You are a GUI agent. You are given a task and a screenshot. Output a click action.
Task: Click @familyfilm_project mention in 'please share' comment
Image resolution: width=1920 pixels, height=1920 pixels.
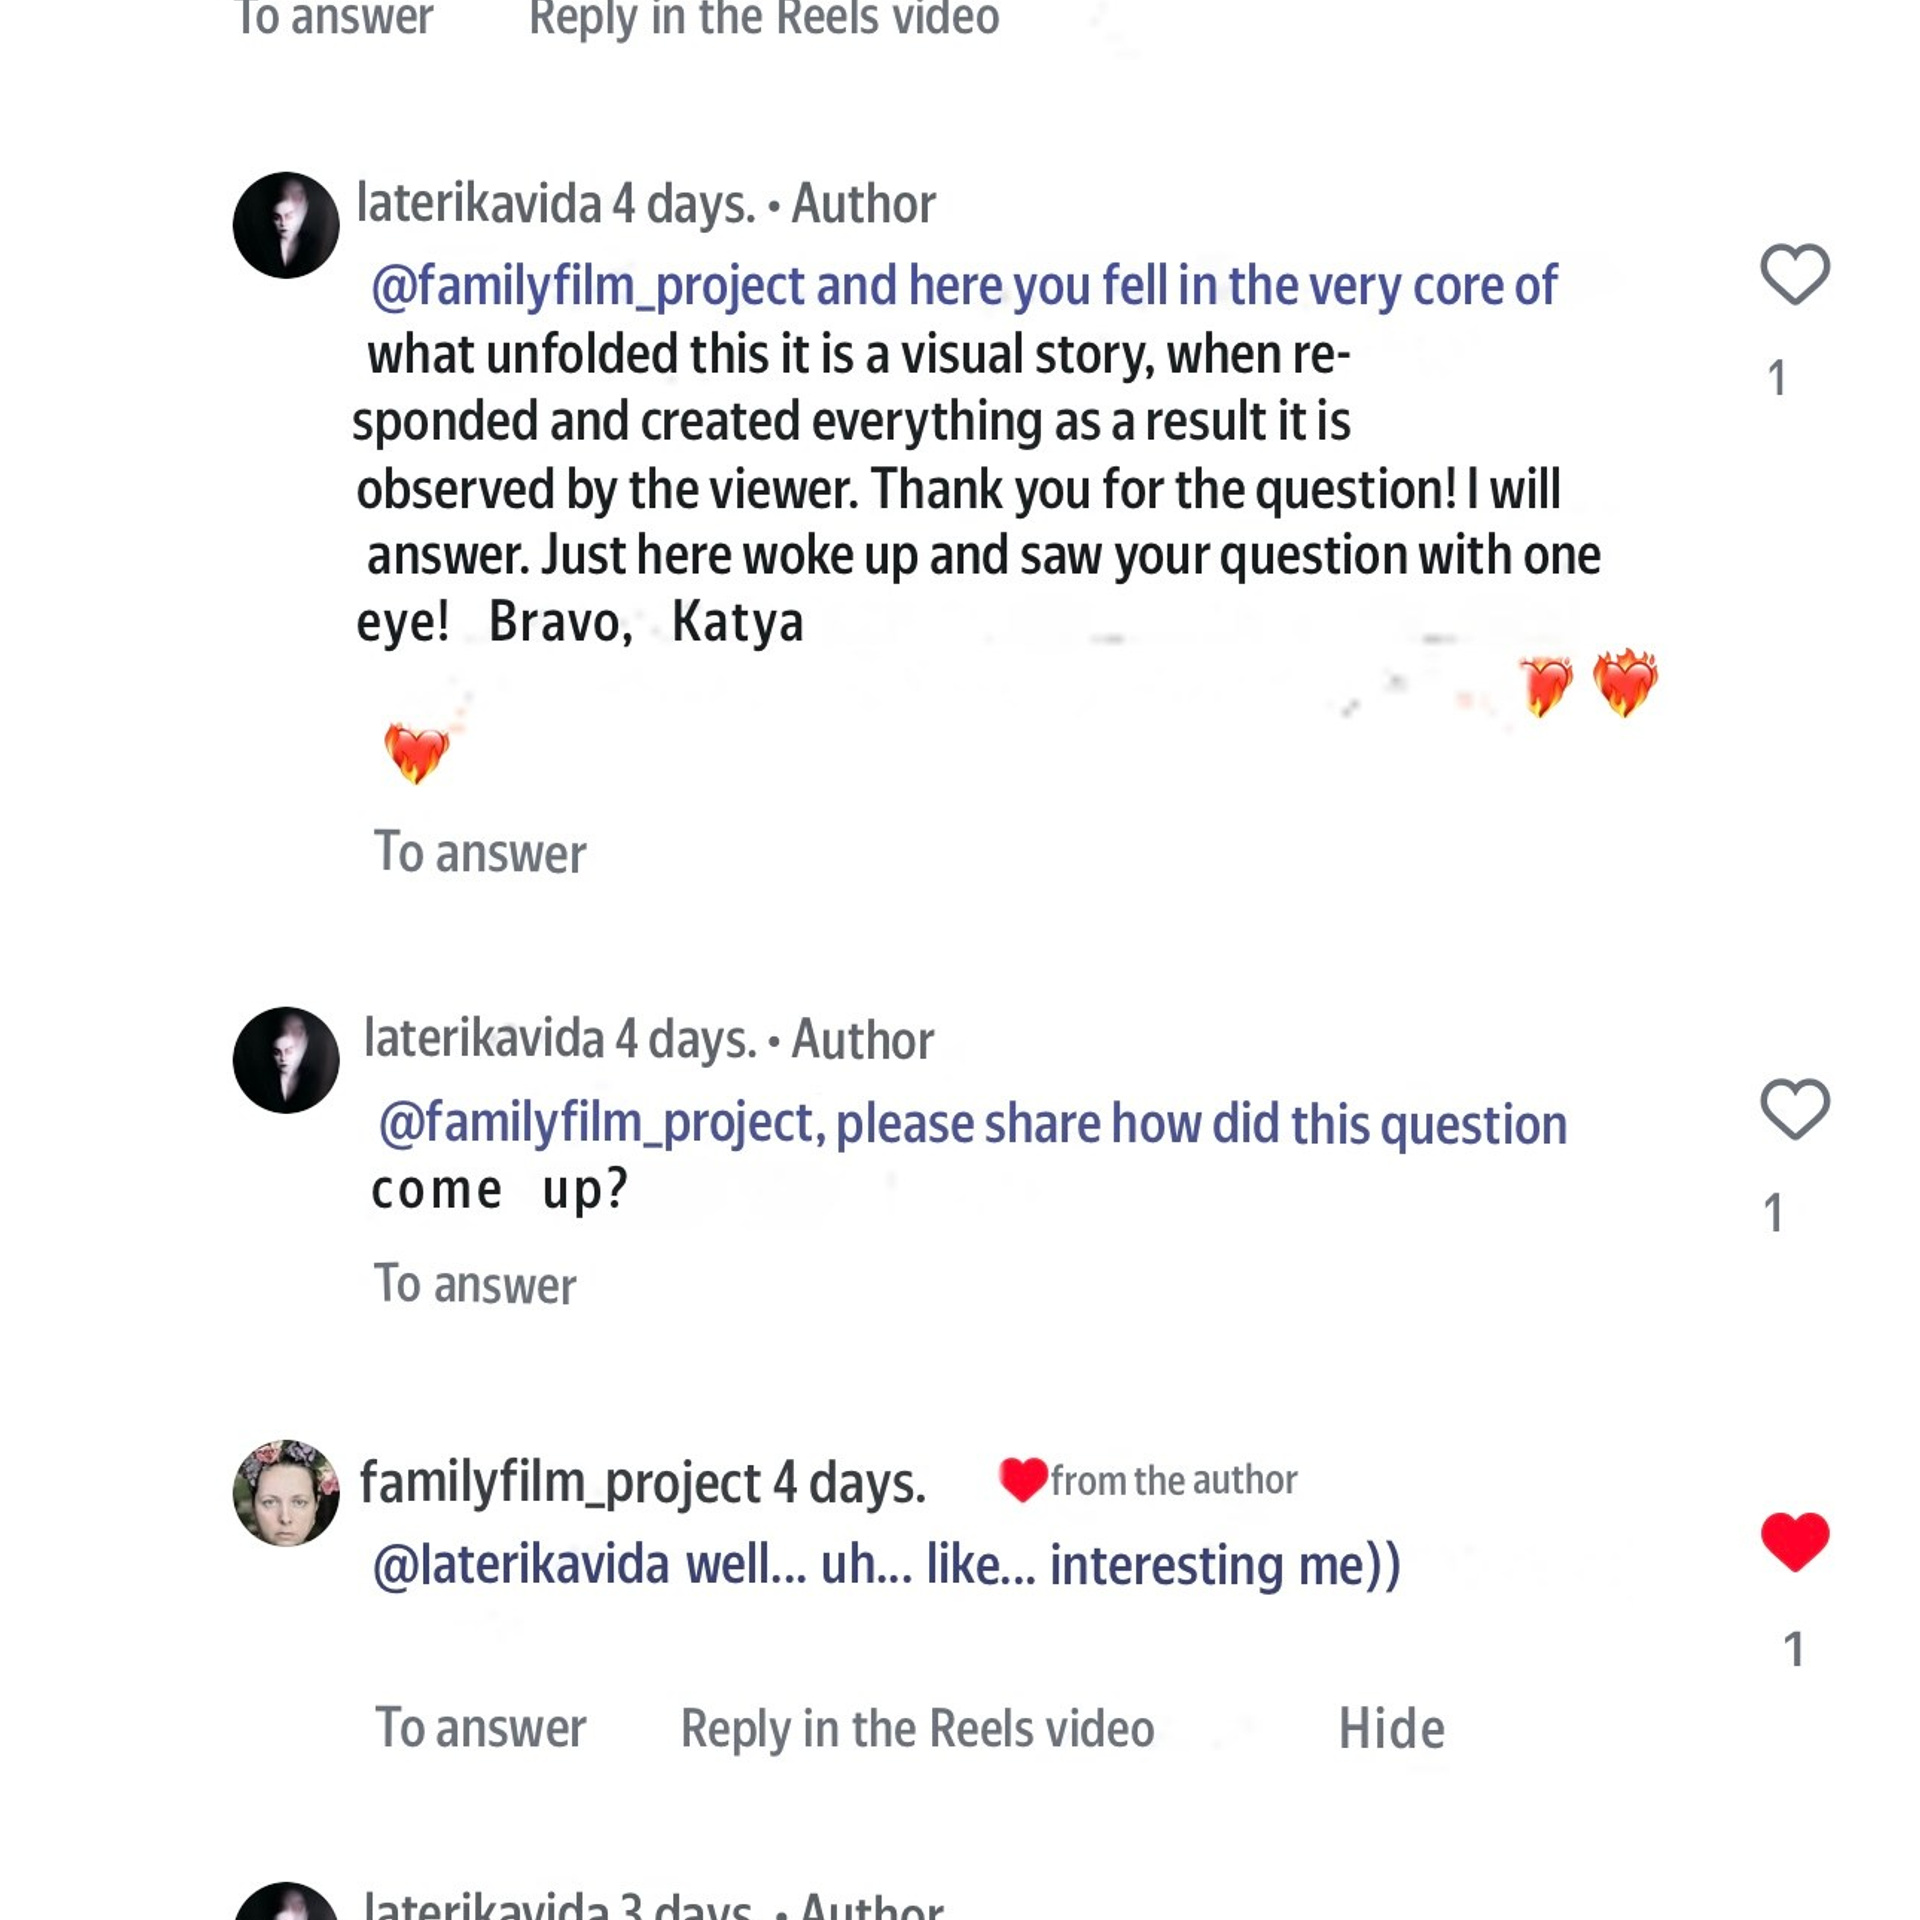pyautogui.click(x=601, y=1123)
